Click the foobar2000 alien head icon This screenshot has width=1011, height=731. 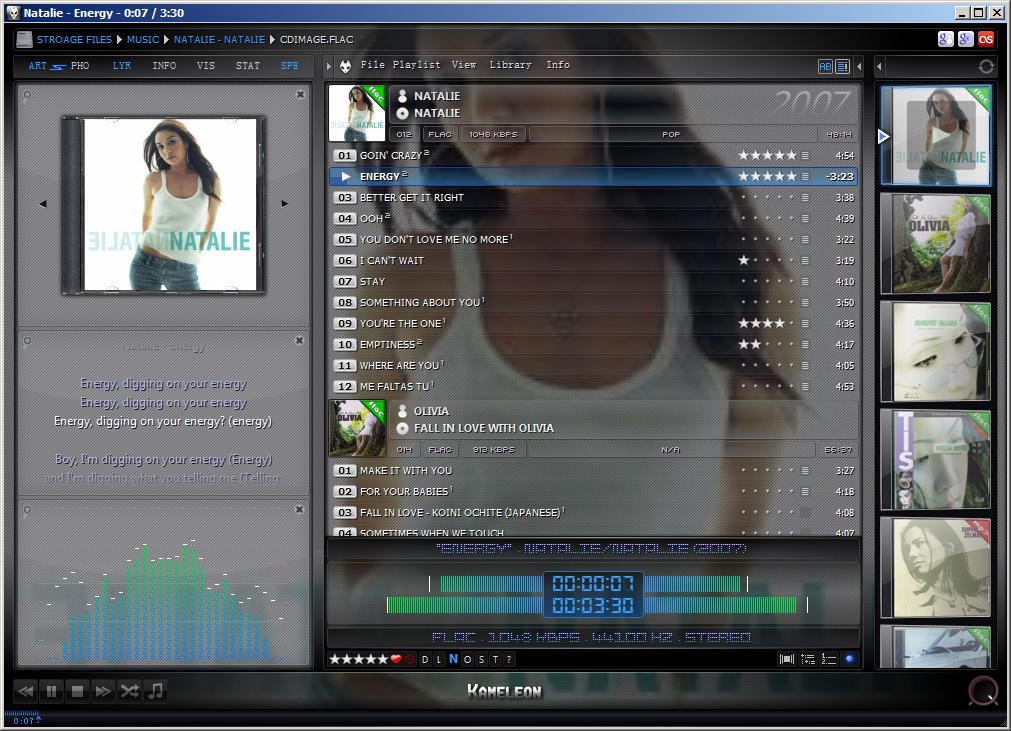tap(346, 66)
